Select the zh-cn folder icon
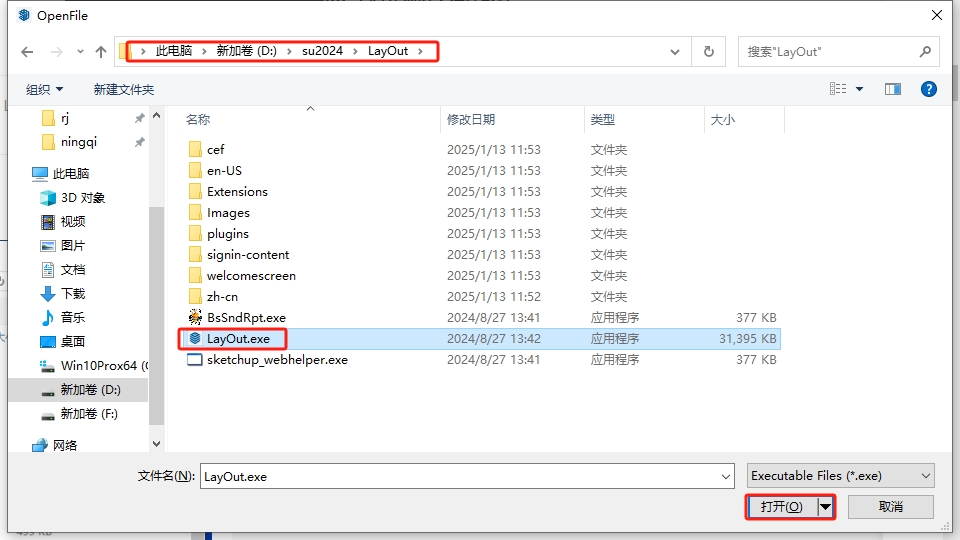Viewport: 960px width, 540px height. (x=195, y=296)
